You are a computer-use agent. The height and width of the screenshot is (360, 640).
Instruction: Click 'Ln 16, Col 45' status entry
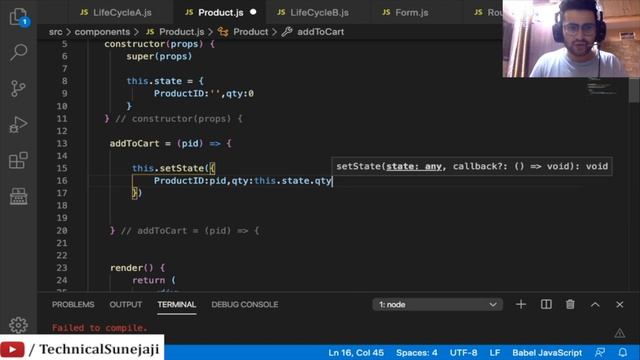(x=356, y=353)
